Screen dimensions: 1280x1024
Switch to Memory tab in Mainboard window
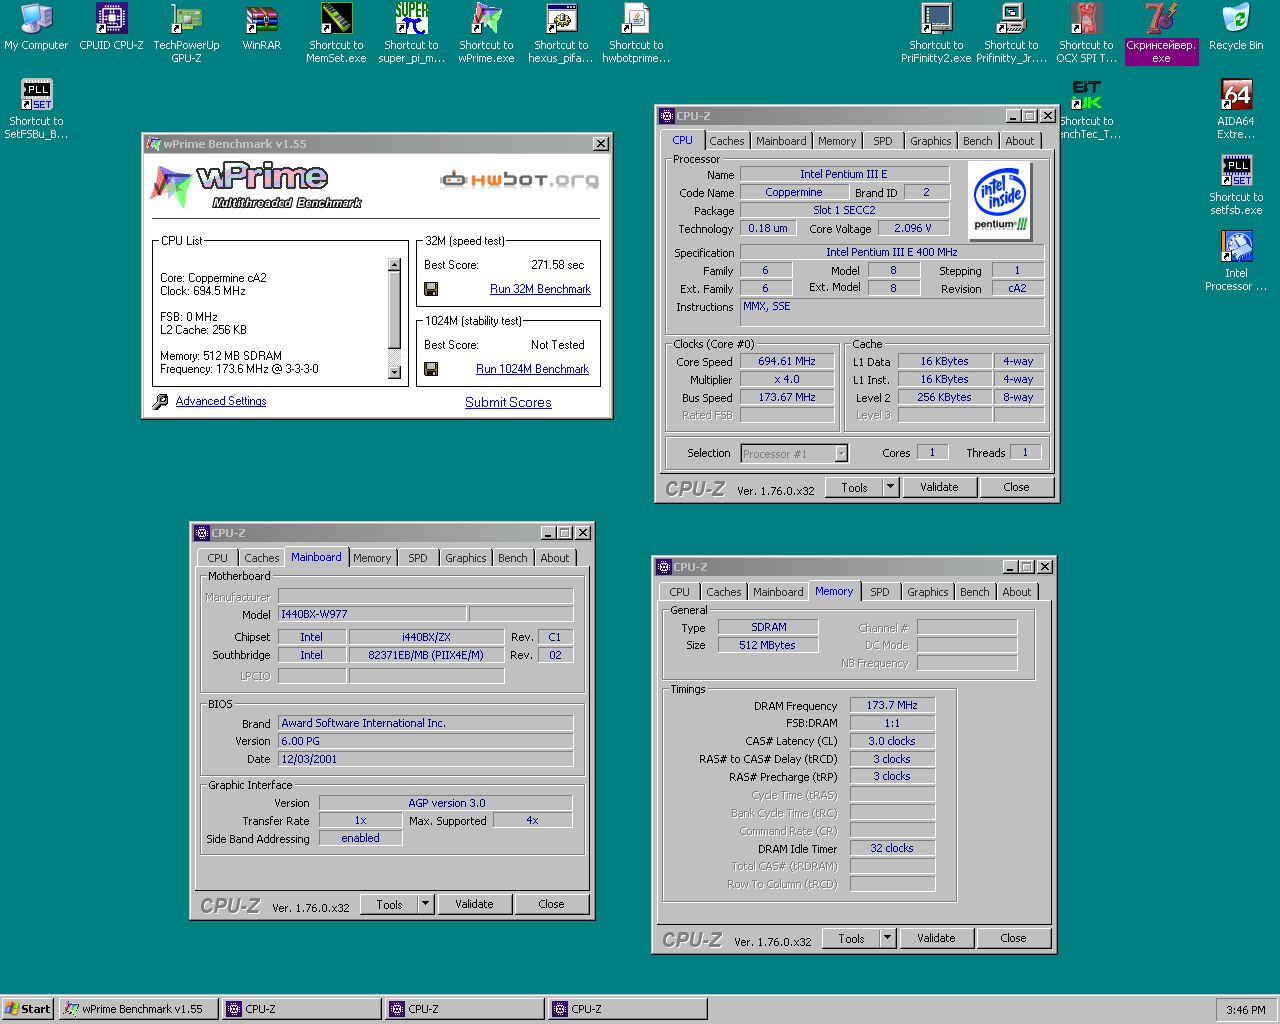tap(372, 558)
